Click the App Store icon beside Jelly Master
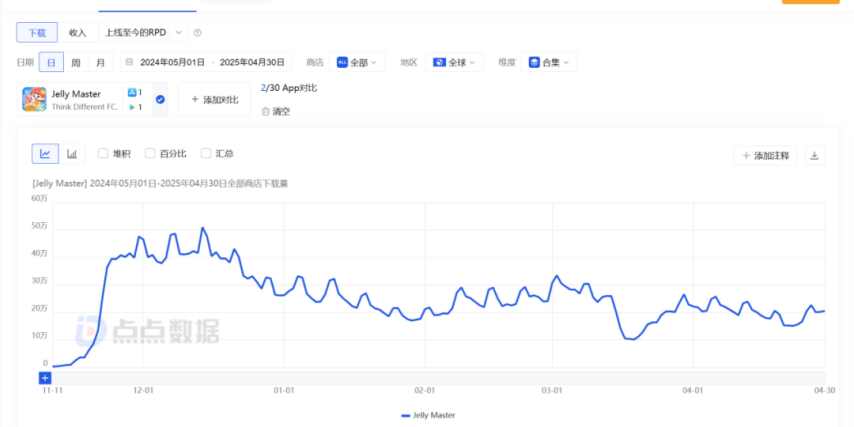Image resolution: width=854 pixels, height=427 pixels. click(132, 92)
